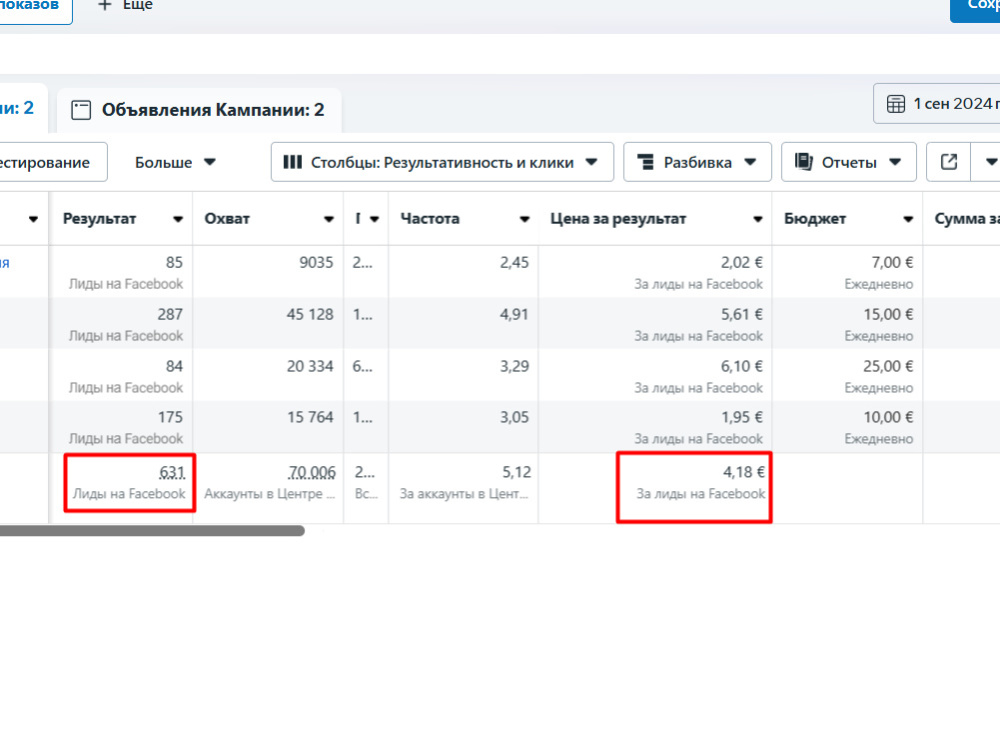1000x749 pixels.
Task: Click cost per result 1,95 €
Action: tap(742, 417)
